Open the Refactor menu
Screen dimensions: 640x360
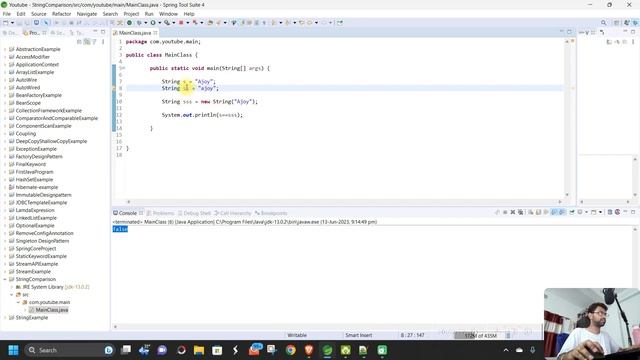tap(62, 14)
